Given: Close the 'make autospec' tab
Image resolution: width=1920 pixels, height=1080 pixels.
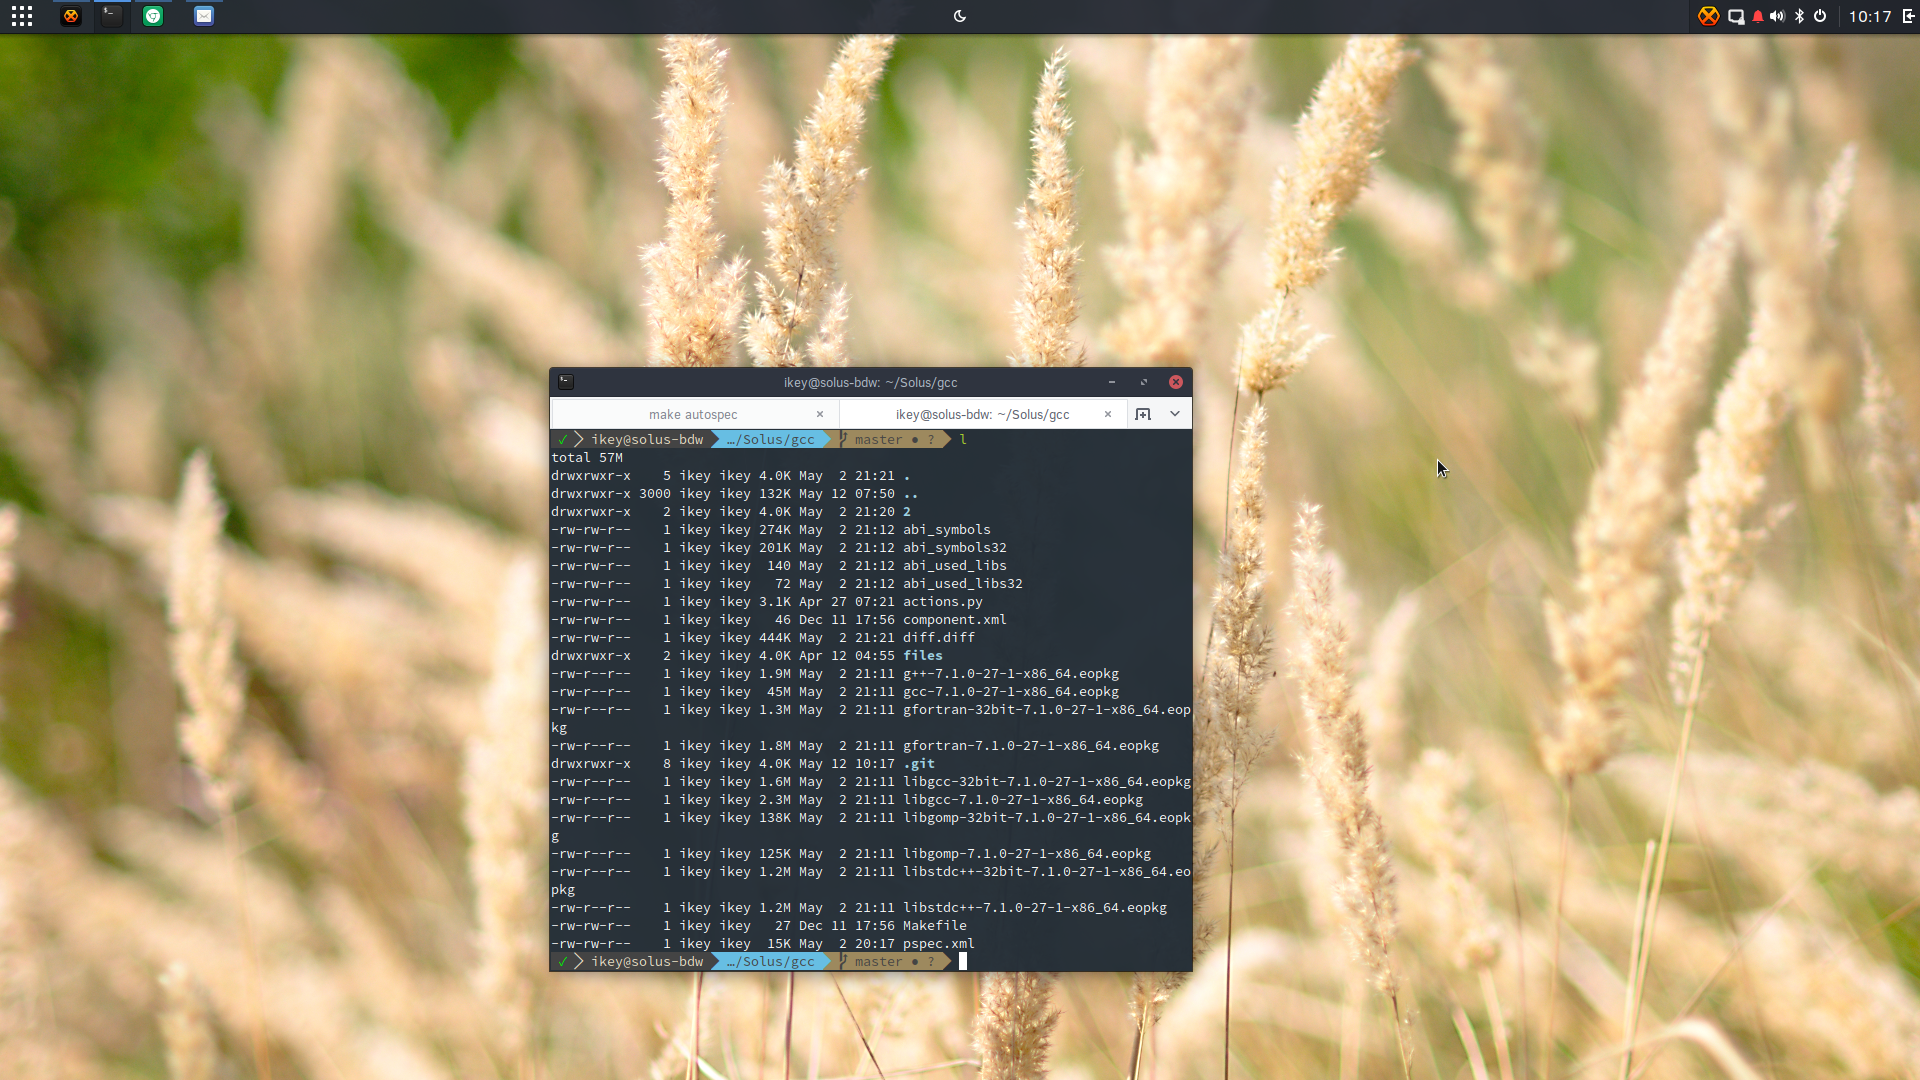Looking at the screenshot, I should click(820, 414).
